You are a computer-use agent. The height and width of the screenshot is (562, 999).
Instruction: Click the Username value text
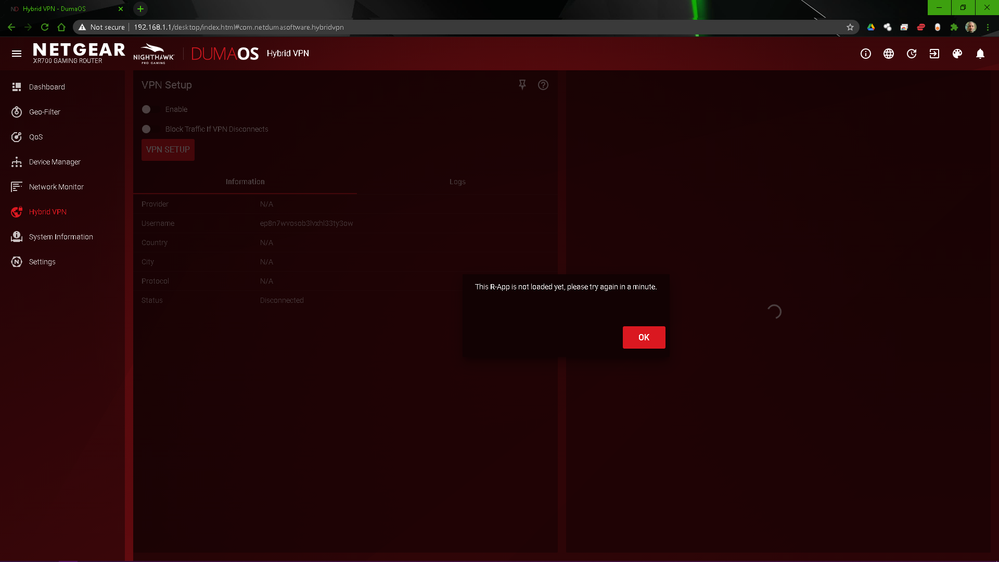pyautogui.click(x=306, y=224)
